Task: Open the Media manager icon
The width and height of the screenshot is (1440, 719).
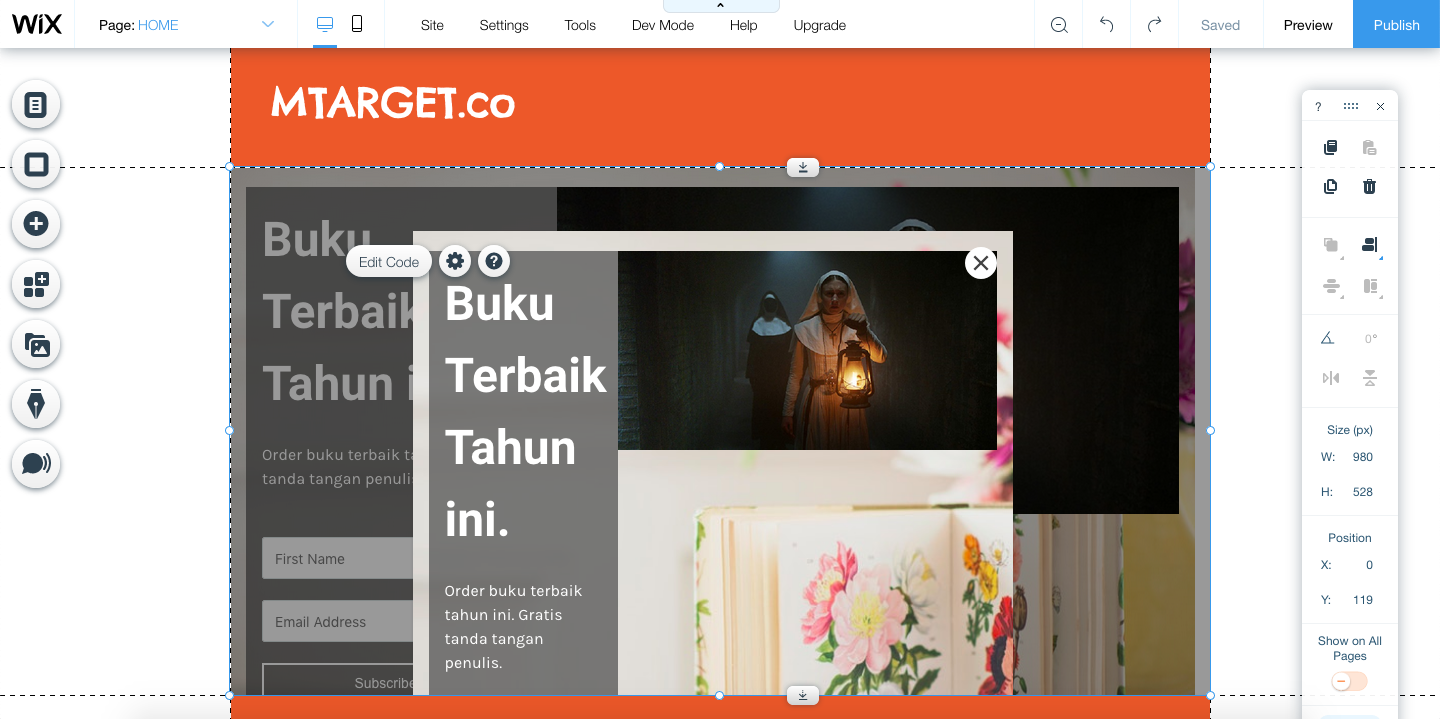Action: (36, 345)
